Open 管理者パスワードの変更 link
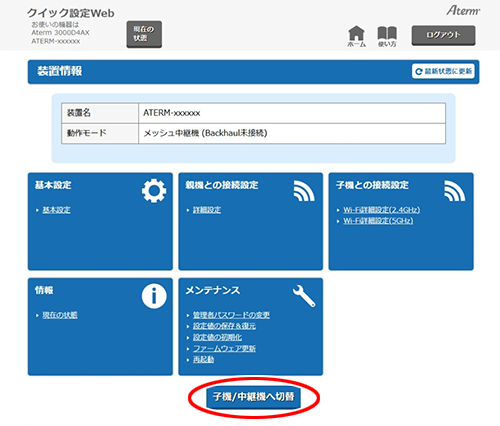The height and width of the screenshot is (426, 500). coord(231,315)
